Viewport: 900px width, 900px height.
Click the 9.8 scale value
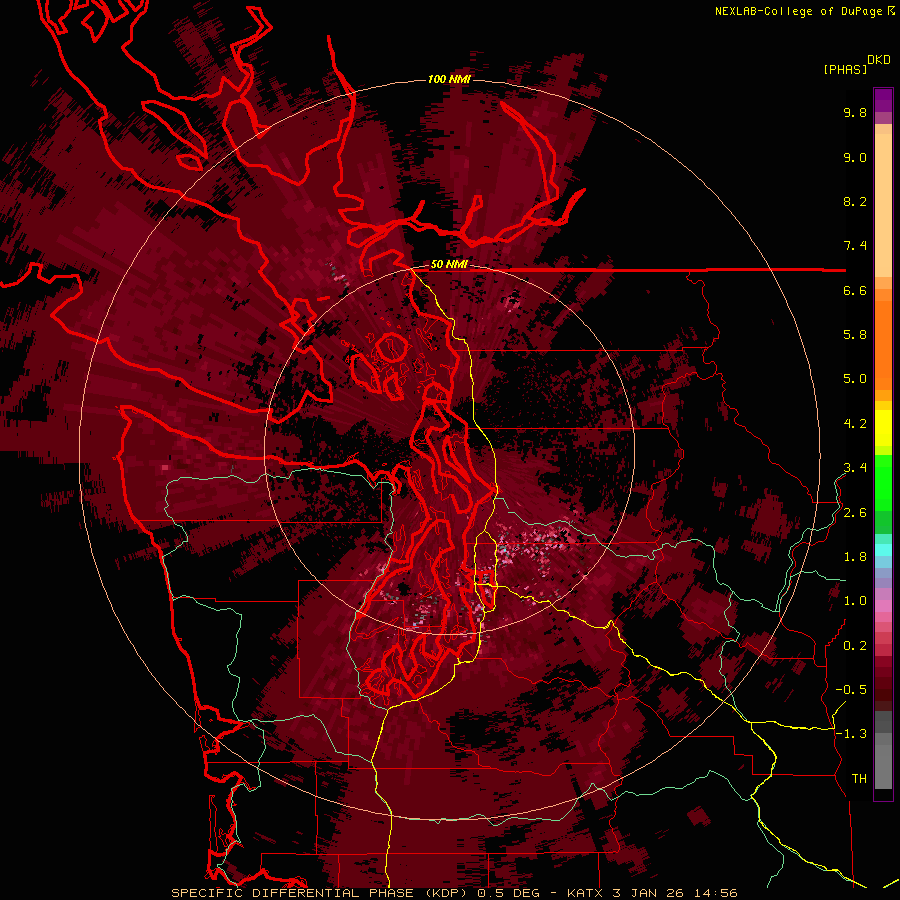tap(855, 112)
